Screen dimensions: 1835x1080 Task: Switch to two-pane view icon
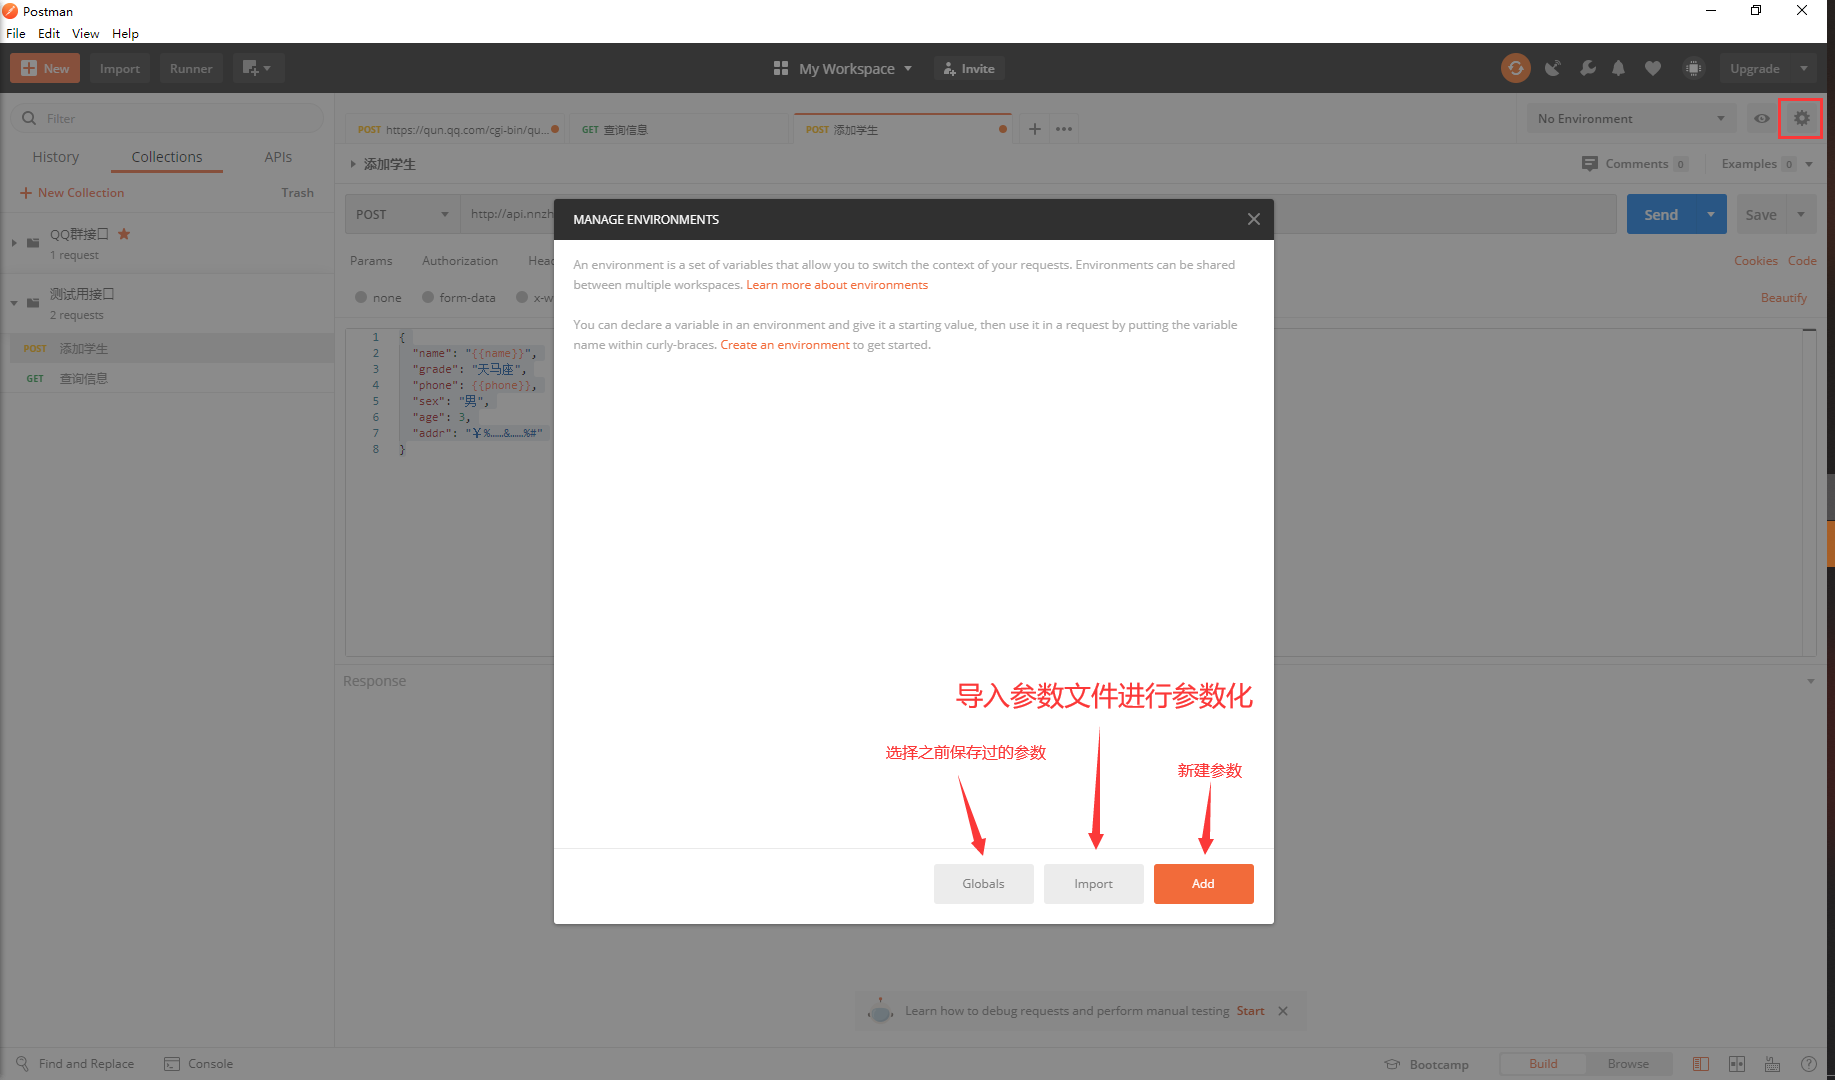[x=1737, y=1064]
